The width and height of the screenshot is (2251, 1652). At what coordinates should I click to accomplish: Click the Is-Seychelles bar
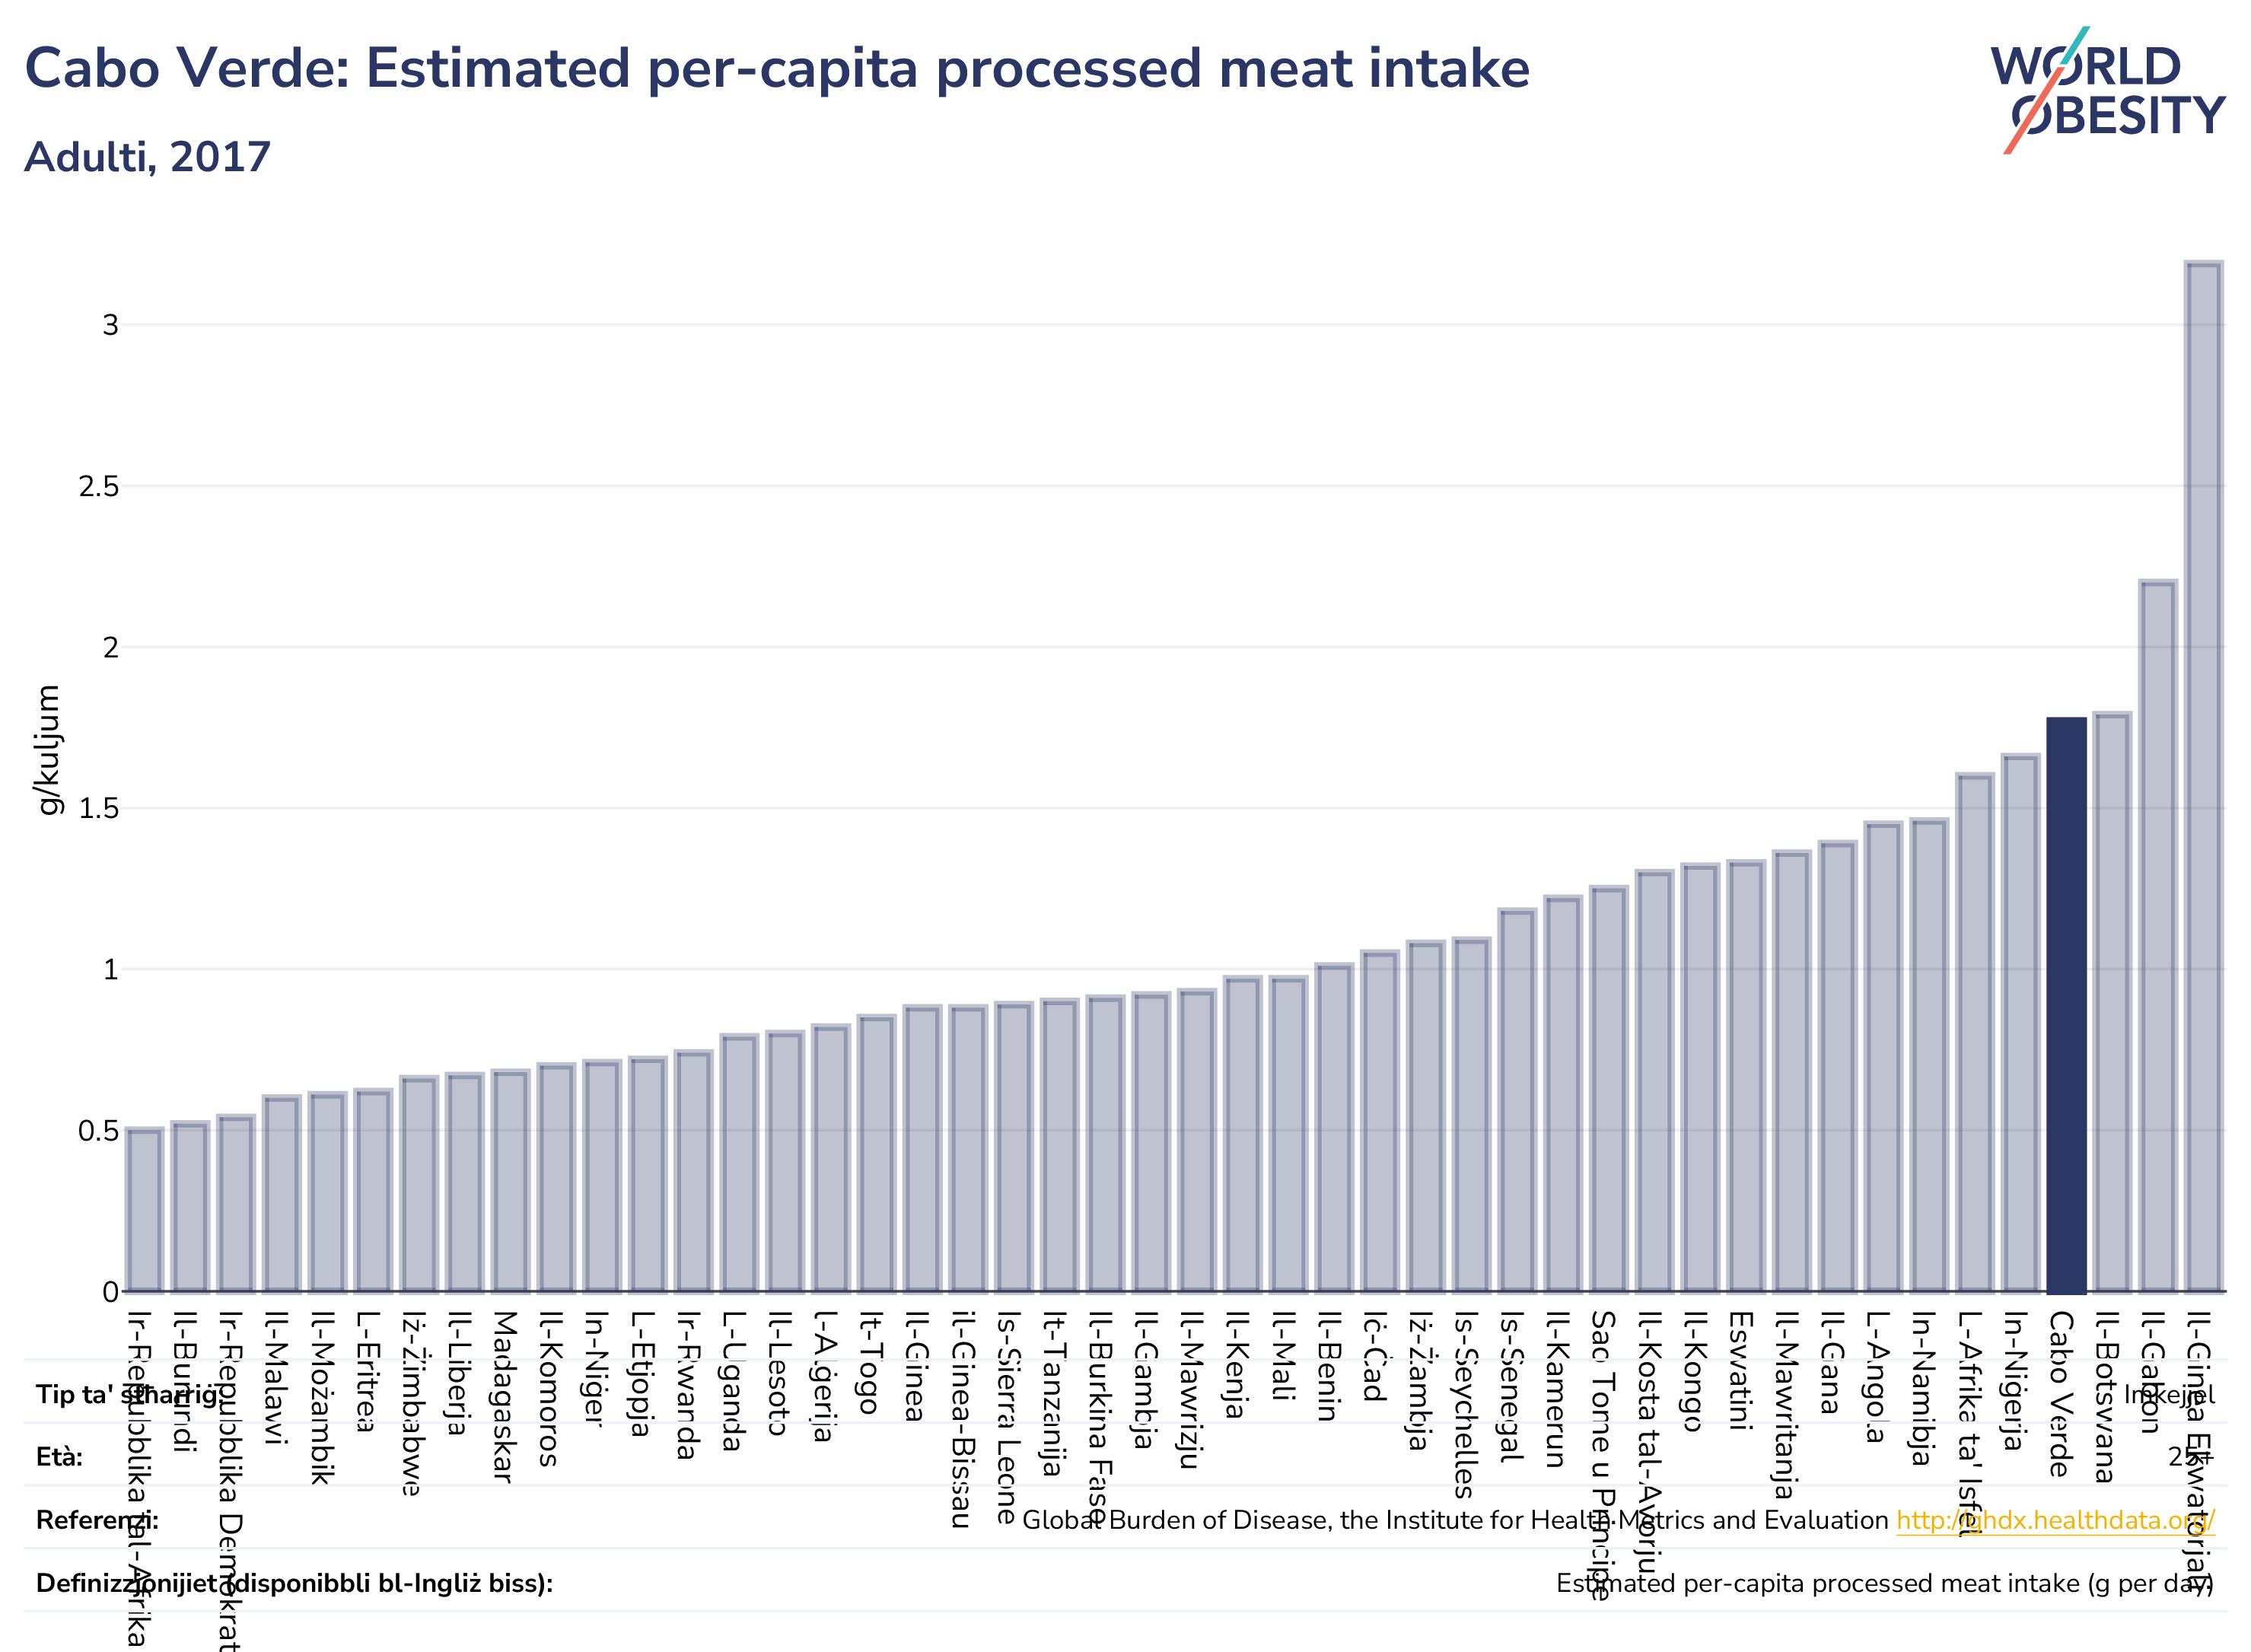coord(1471,1115)
